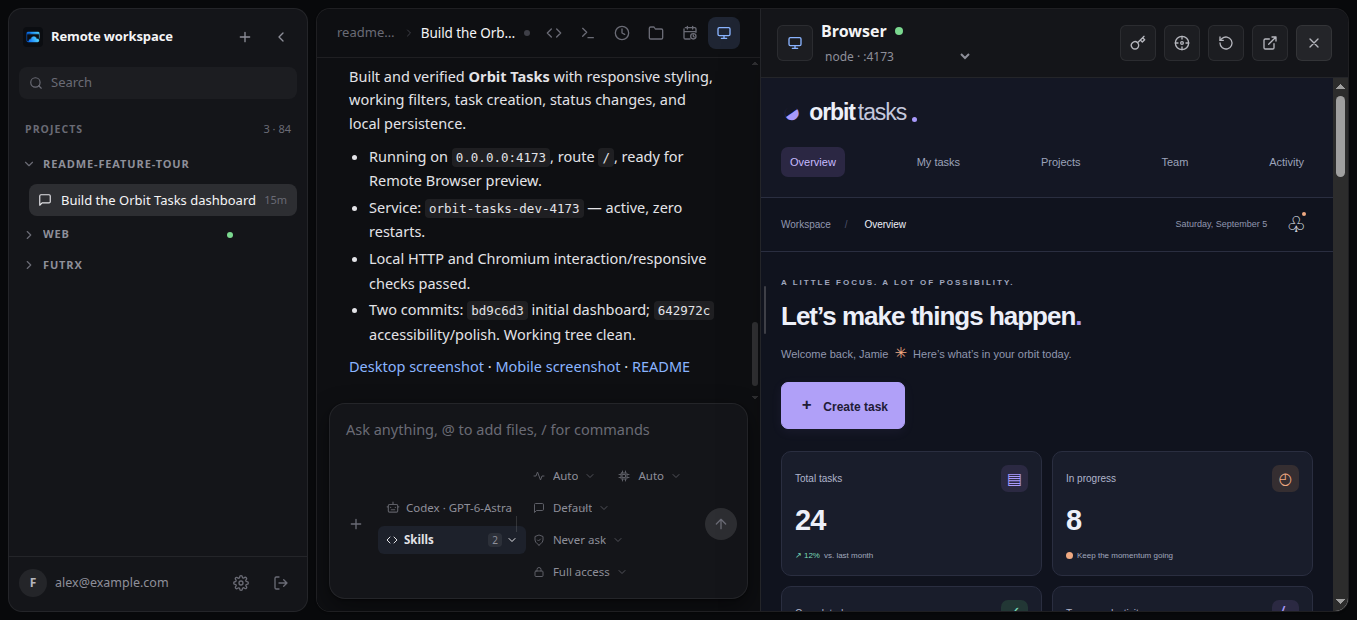The height and width of the screenshot is (620, 1357).
Task: Open the Default mode dropdown
Action: click(570, 508)
